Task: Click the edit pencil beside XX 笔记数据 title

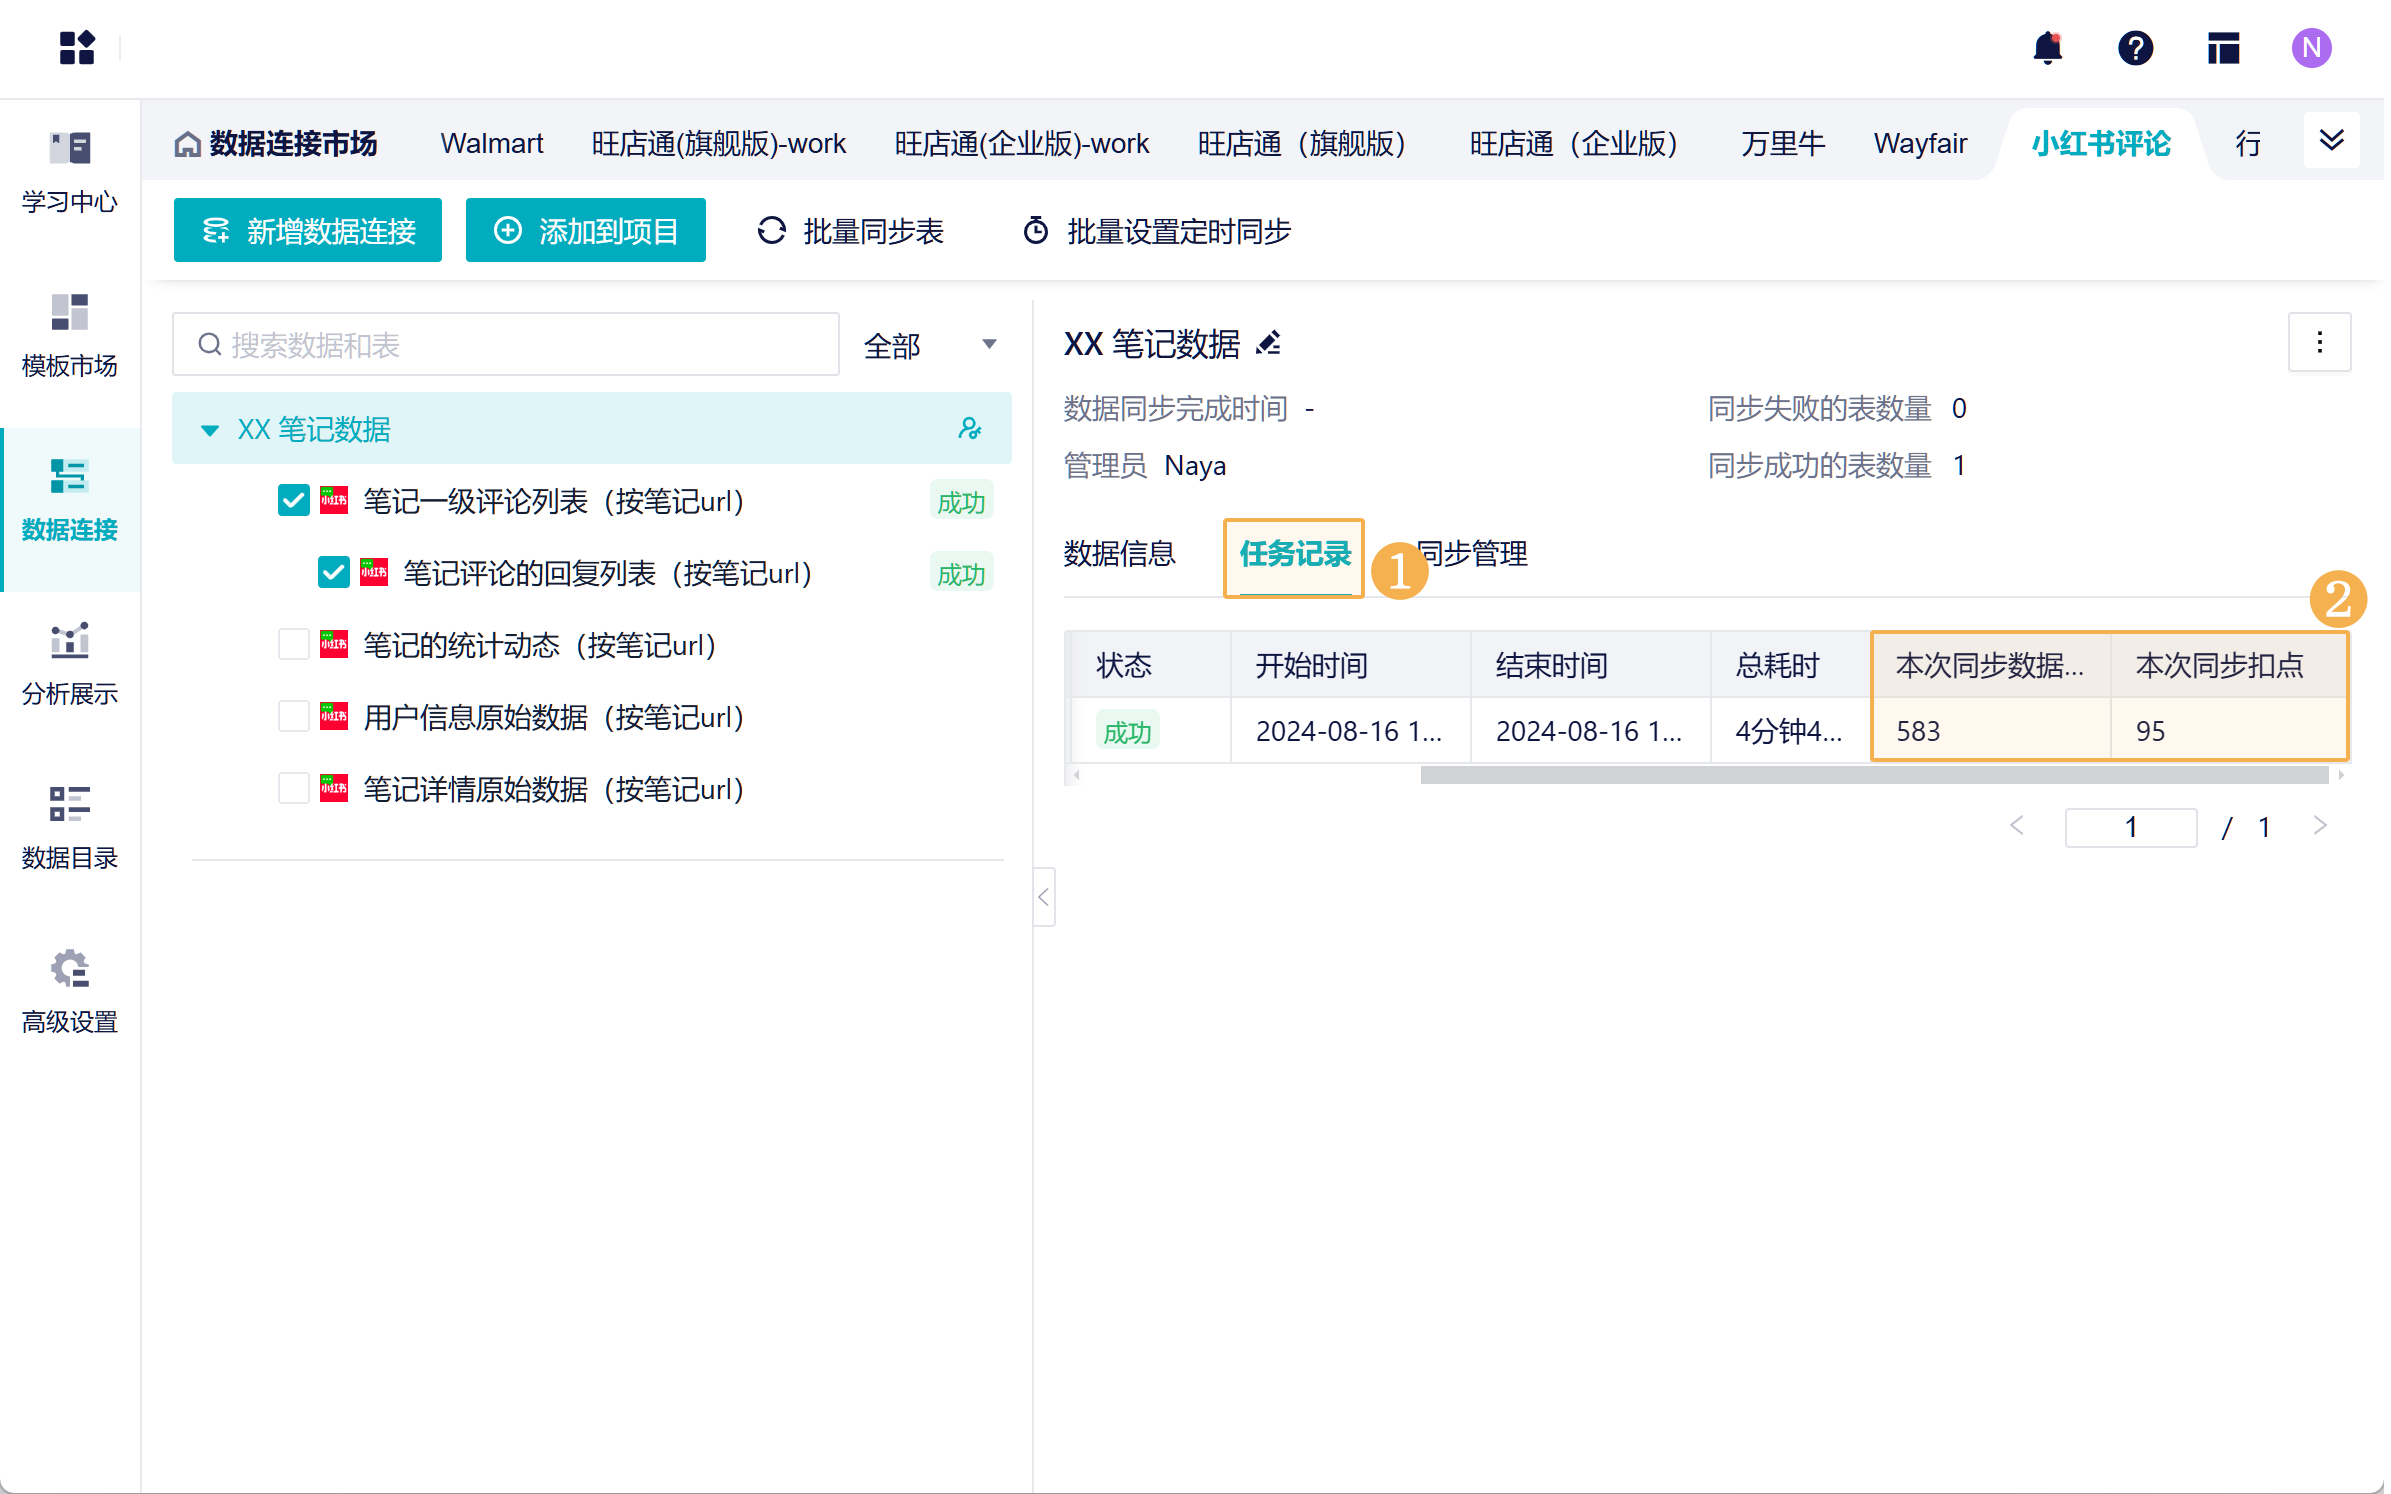Action: [x=1269, y=344]
